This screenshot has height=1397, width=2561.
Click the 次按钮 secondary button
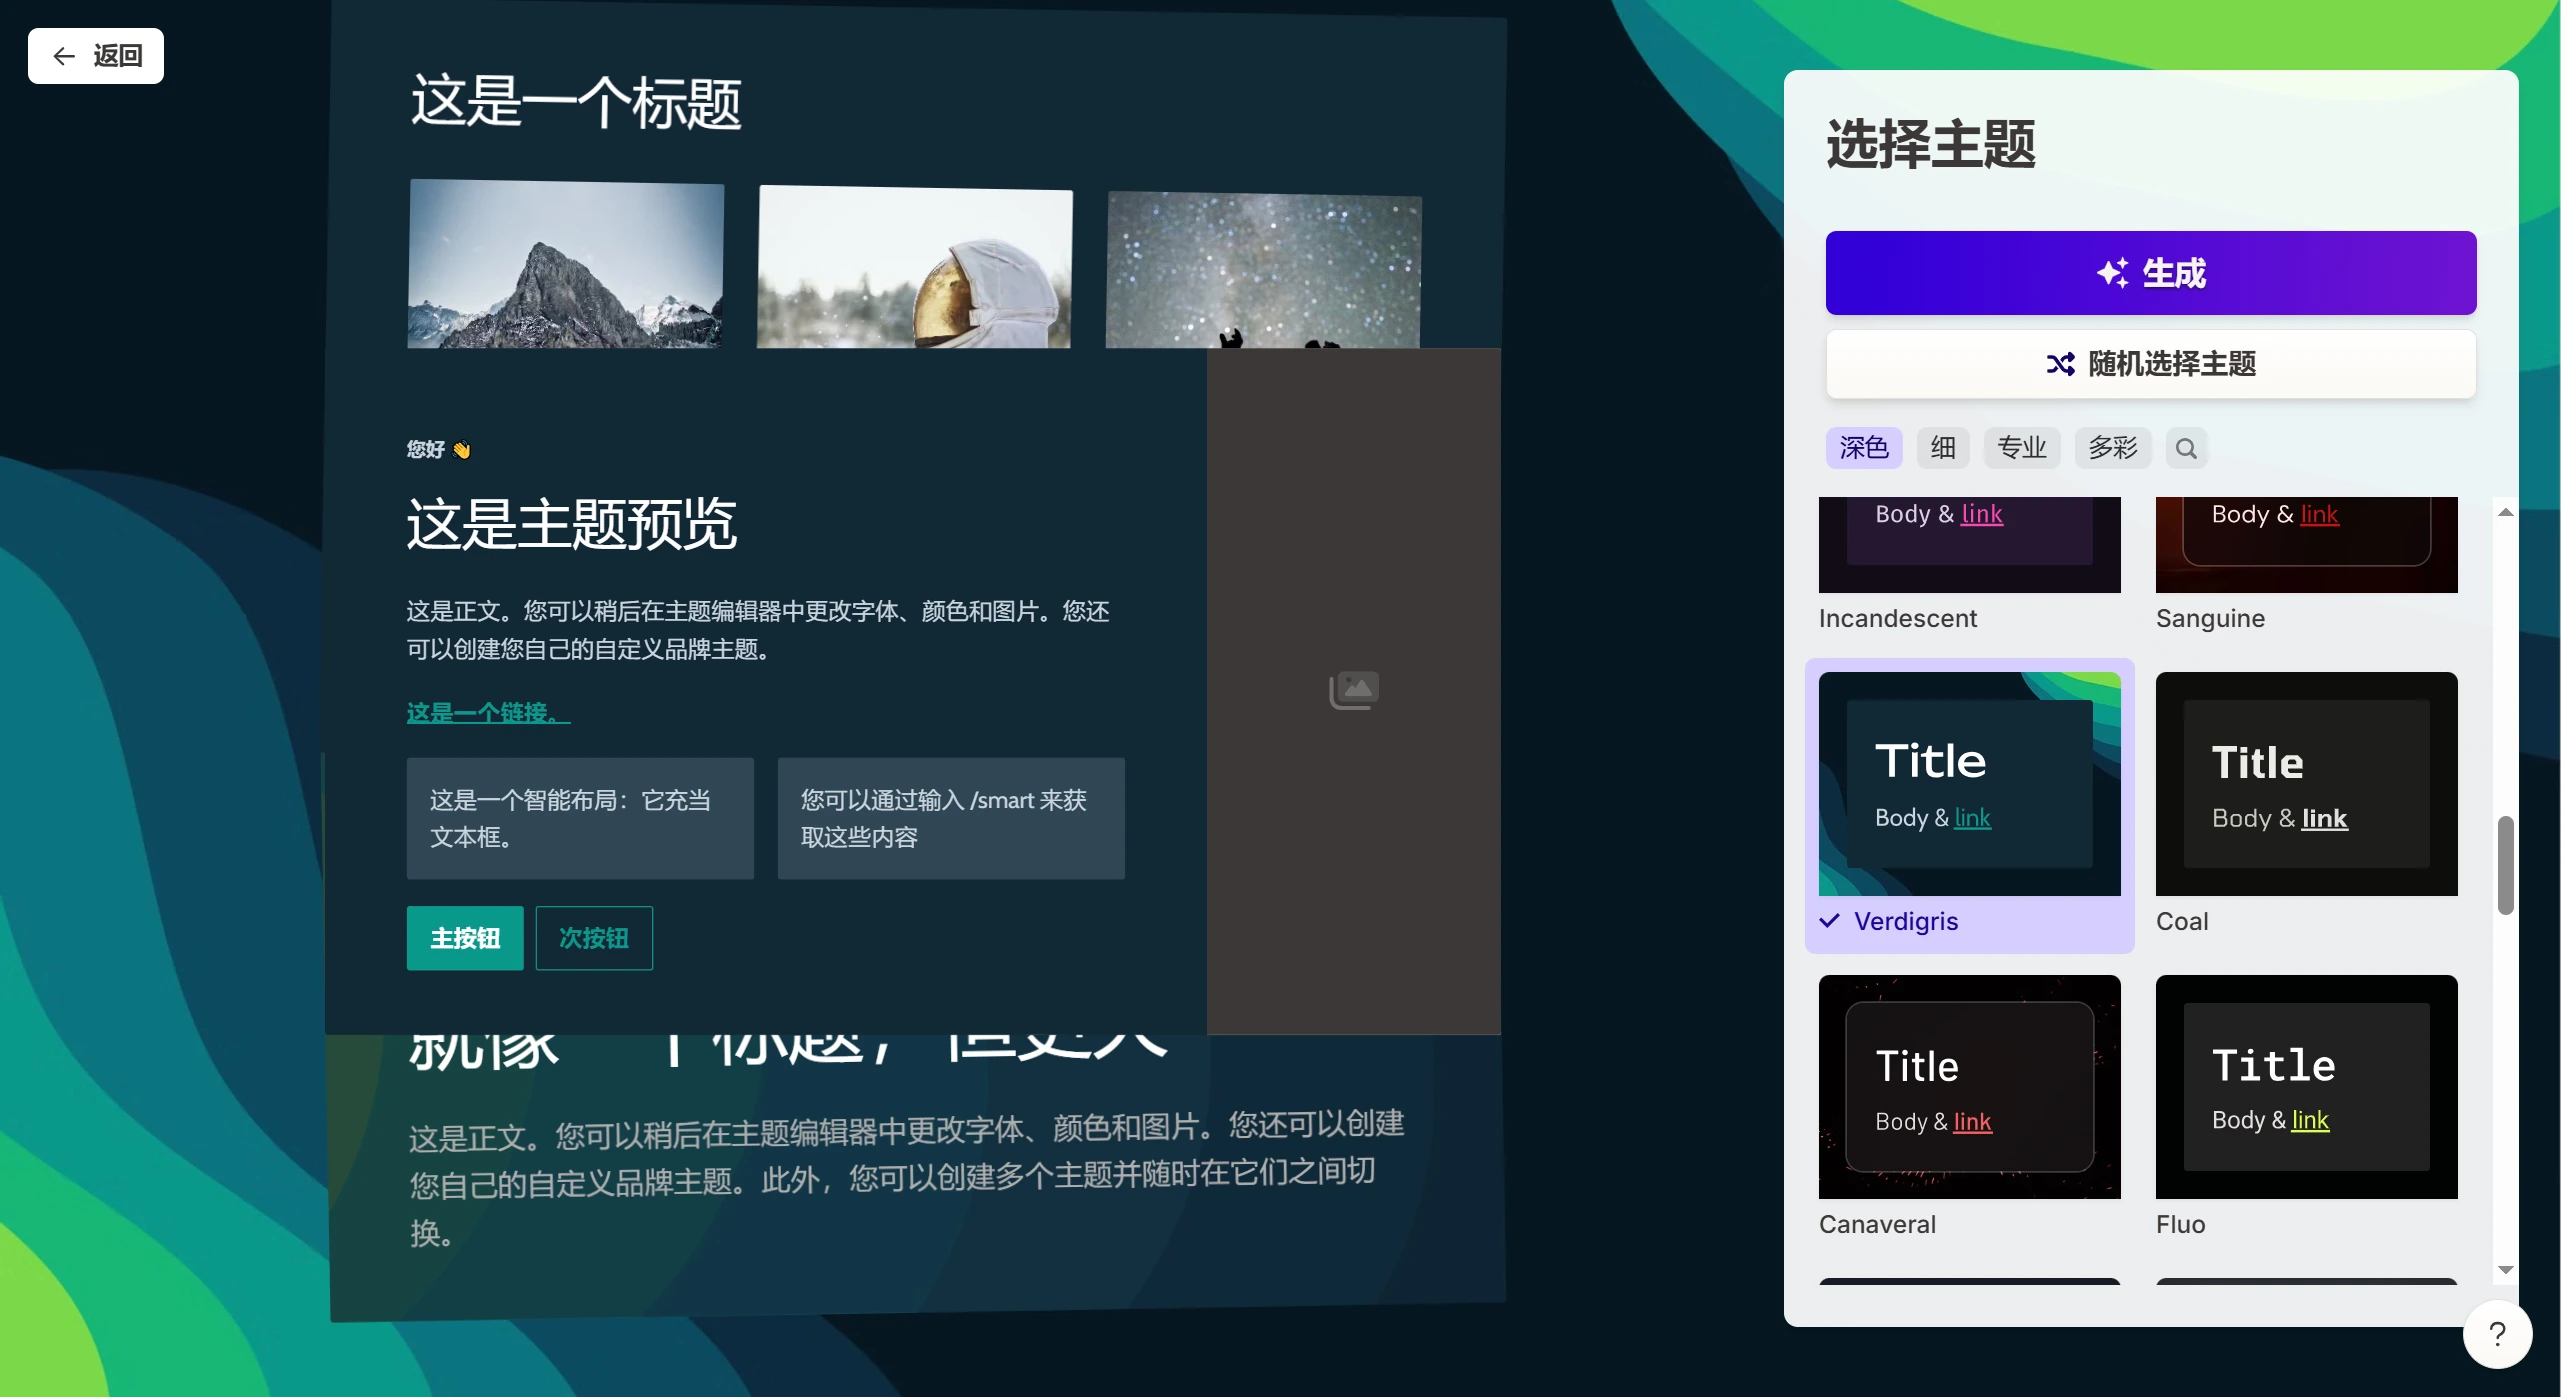[x=594, y=938]
